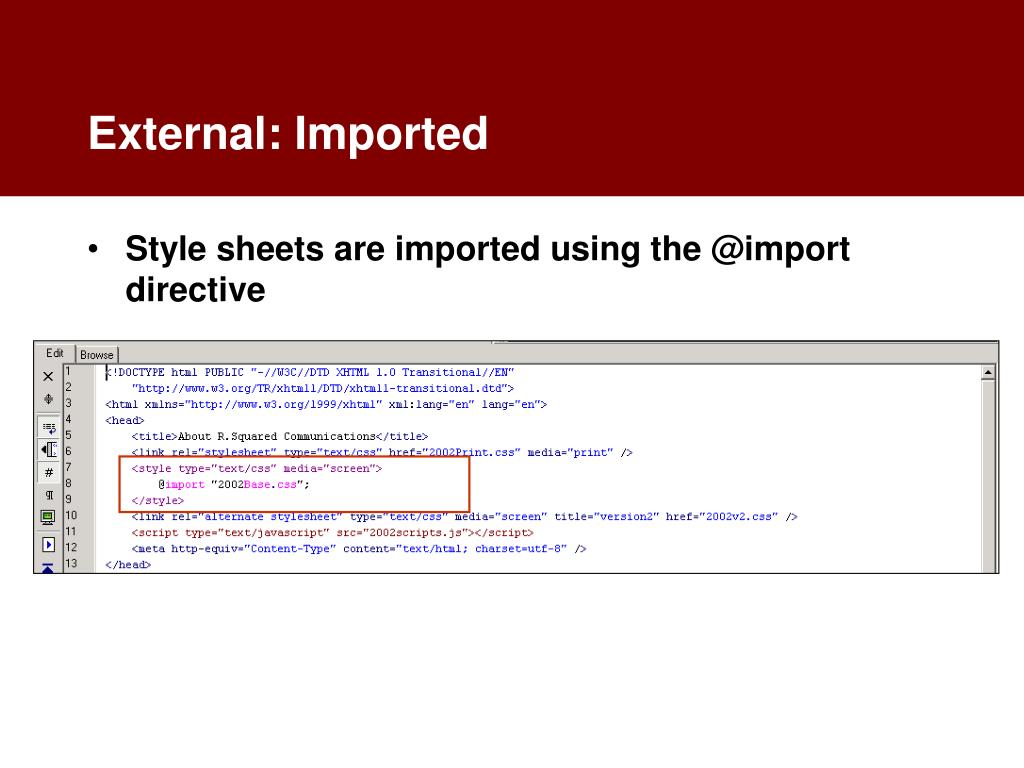The image size is (1024, 768).
Task: Toggle the left margin panel icon
Action: pos(49,449)
